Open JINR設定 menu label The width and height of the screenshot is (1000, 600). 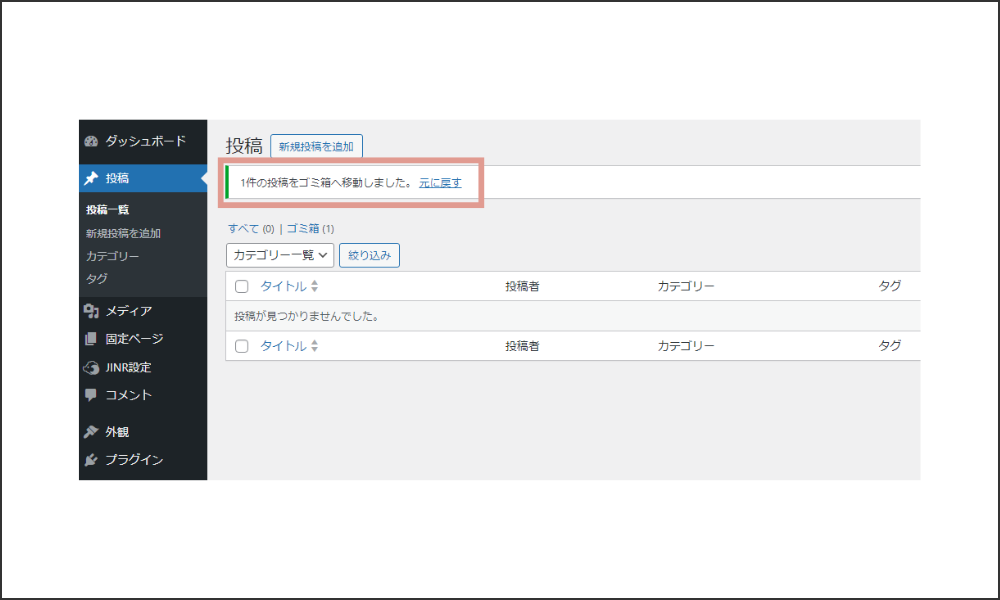coord(128,367)
